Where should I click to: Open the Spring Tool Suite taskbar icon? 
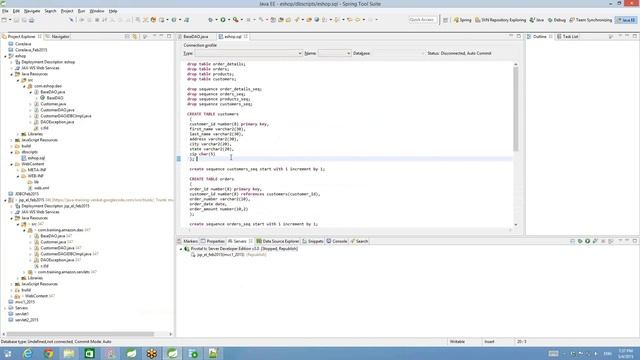(x=172, y=353)
